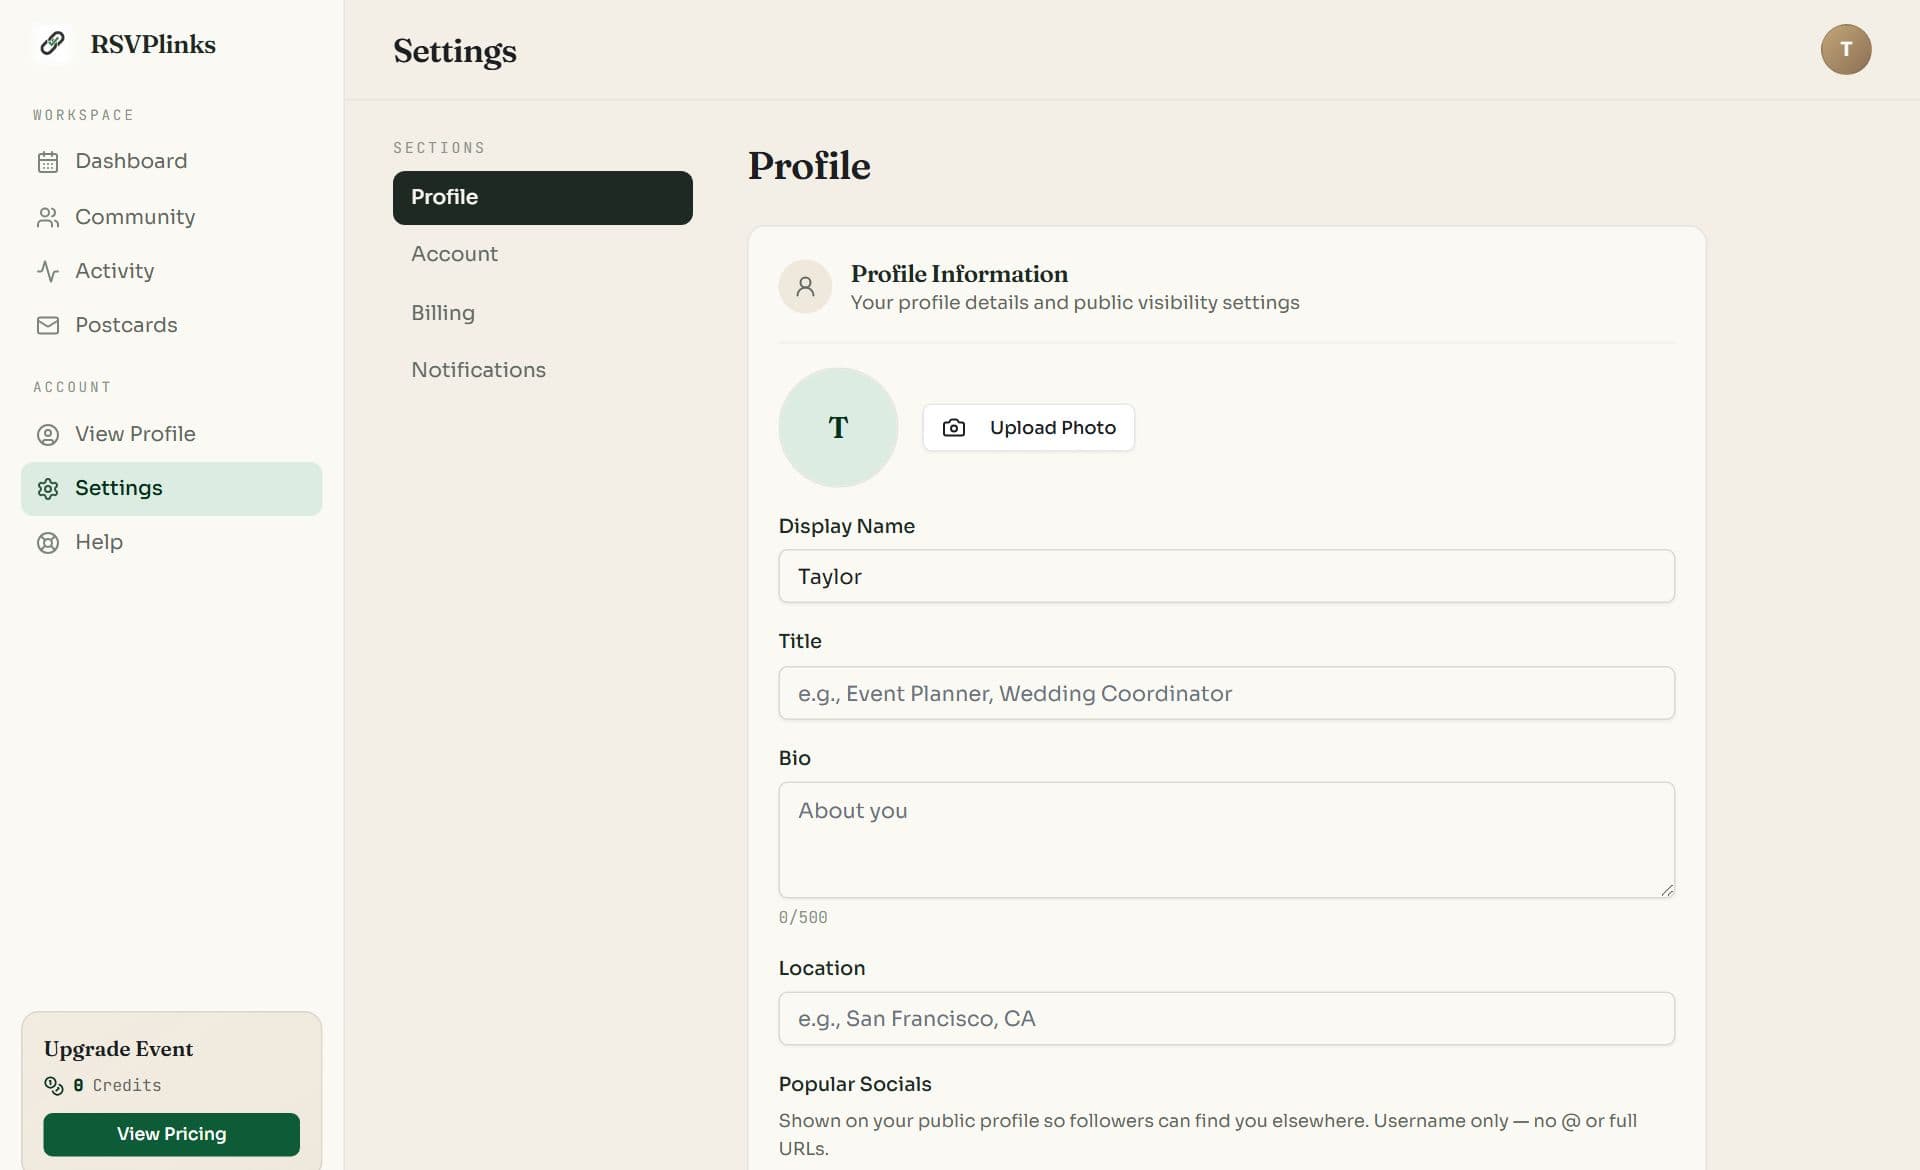The image size is (1920, 1170).
Task: Click the RSVPlinks brand name
Action: pos(153,44)
